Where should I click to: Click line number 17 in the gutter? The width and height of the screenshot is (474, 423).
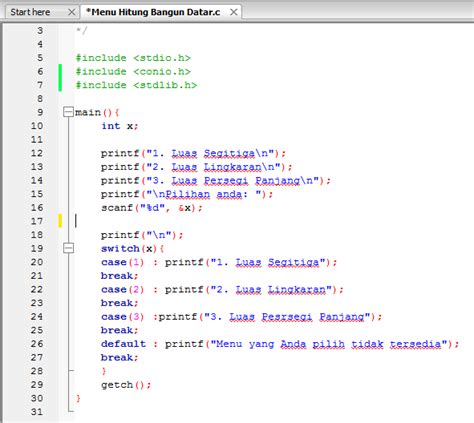(x=37, y=221)
